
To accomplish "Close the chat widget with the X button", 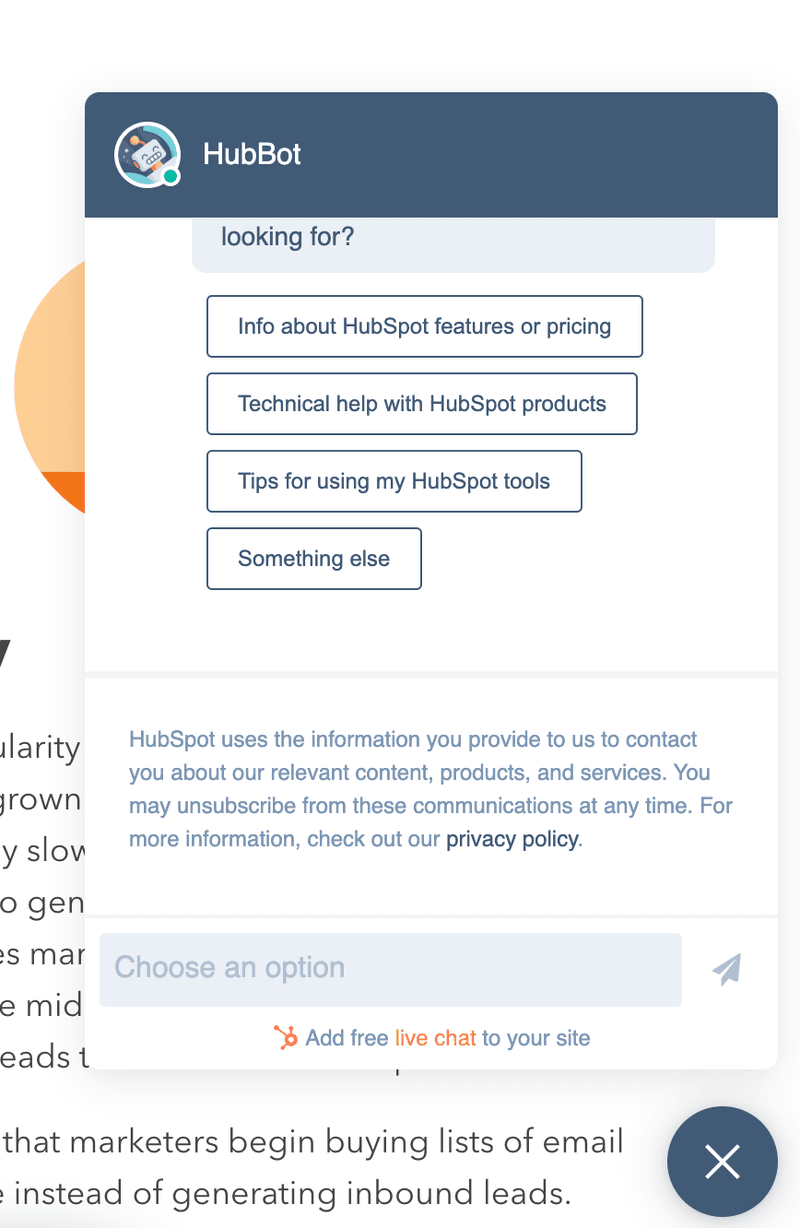I will coord(722,1161).
